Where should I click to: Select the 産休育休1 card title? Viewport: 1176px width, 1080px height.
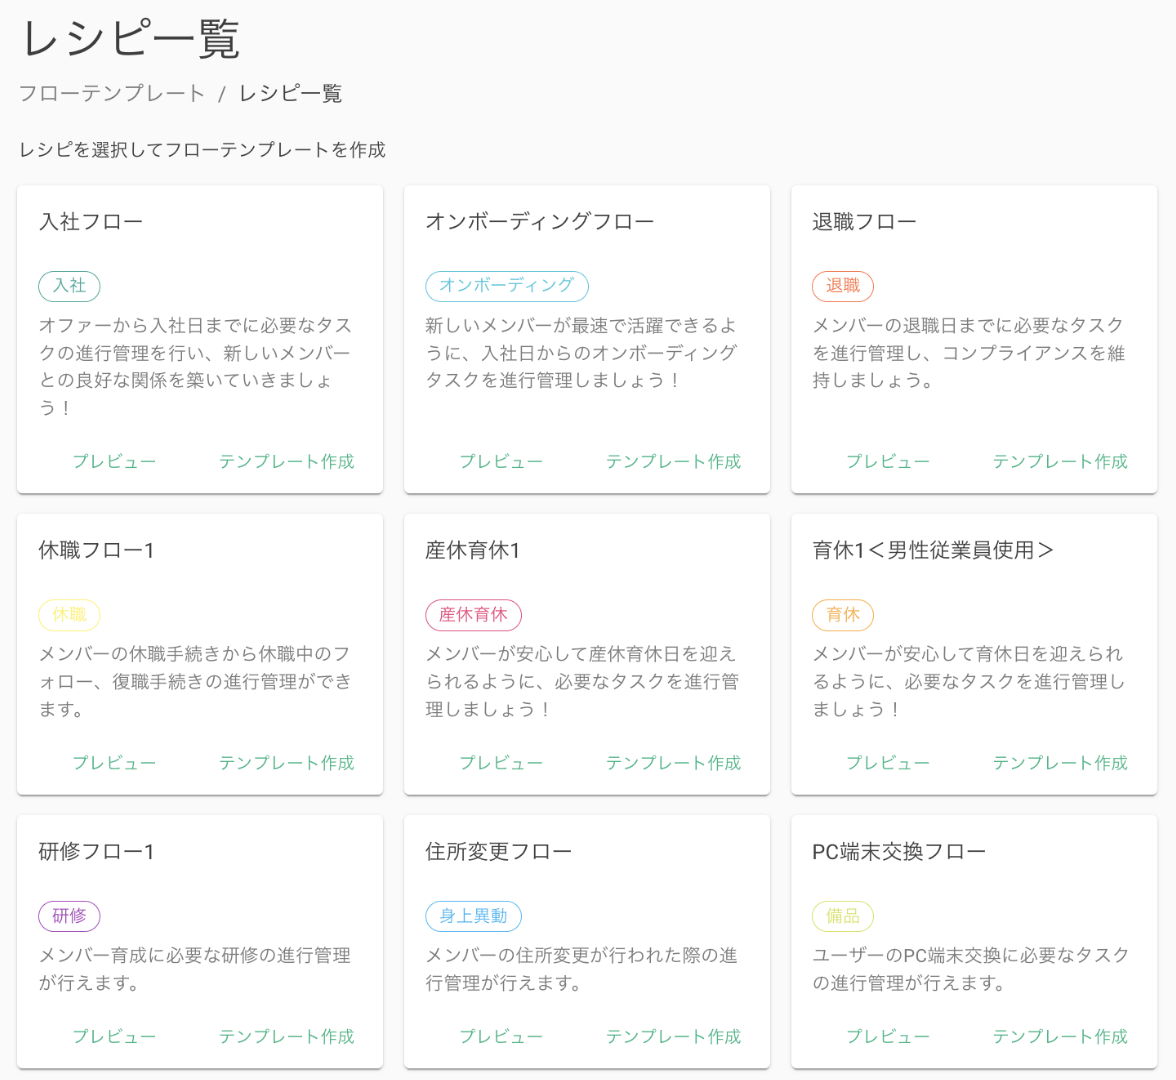tap(473, 550)
